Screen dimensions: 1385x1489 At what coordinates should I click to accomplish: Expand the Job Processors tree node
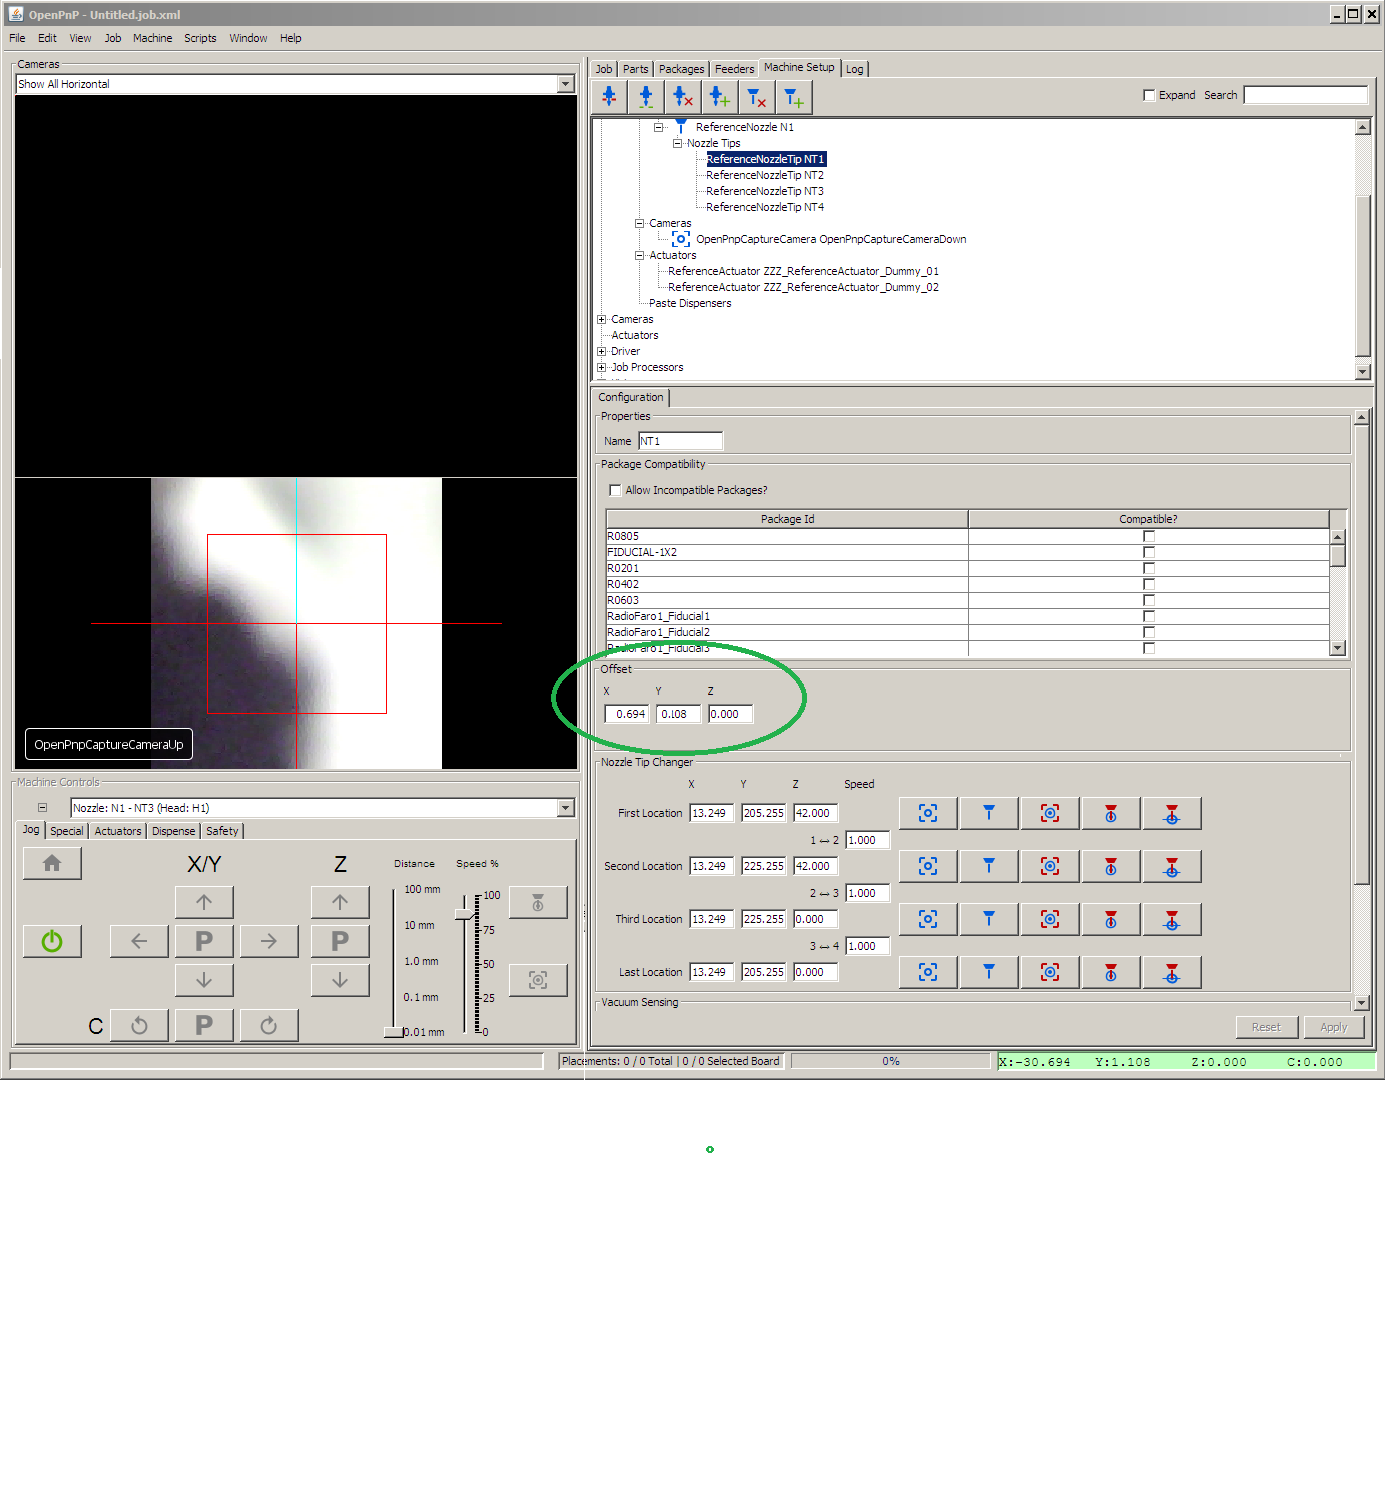pyautogui.click(x=601, y=367)
